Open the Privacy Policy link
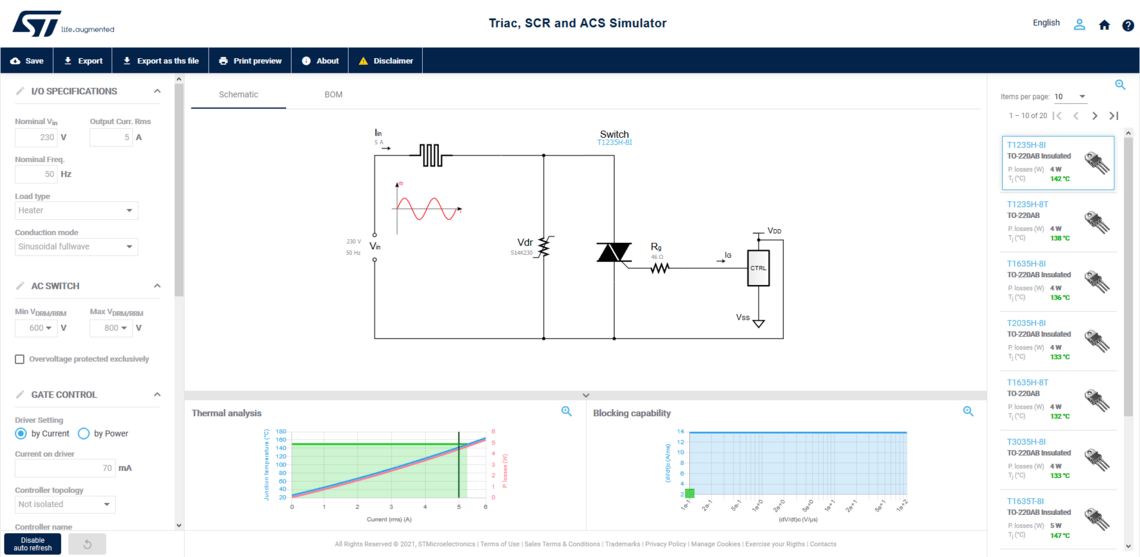This screenshot has height=557, width=1140. [665, 544]
